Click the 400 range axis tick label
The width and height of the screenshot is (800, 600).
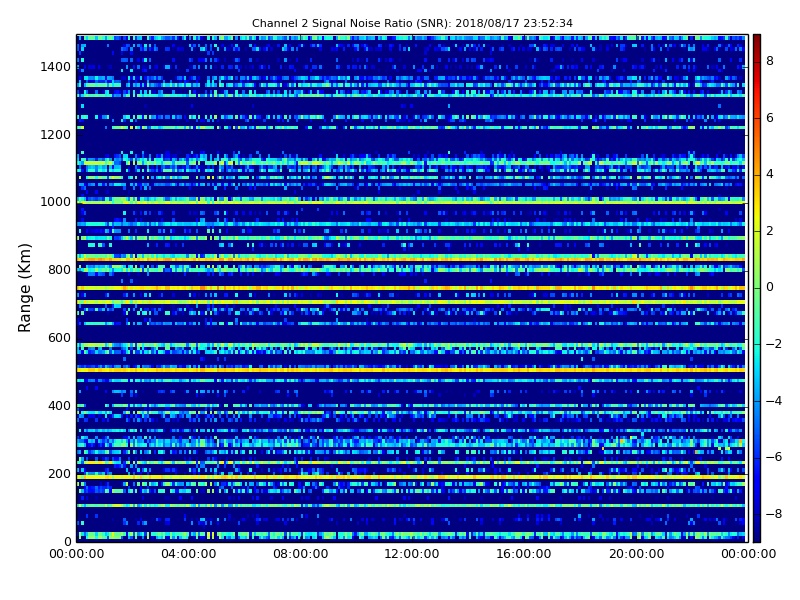click(59, 406)
